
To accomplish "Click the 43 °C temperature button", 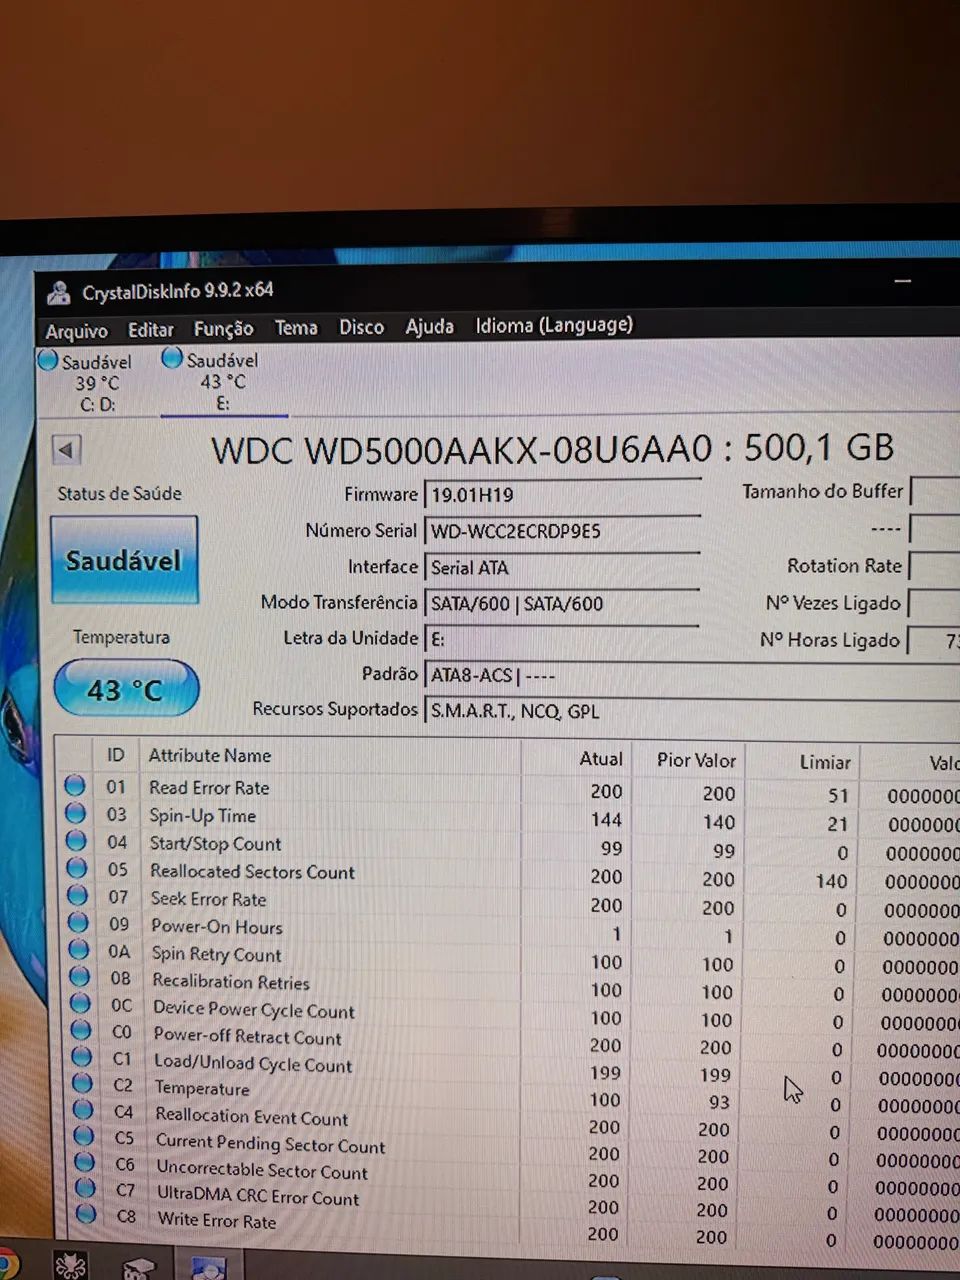I will coord(126,689).
